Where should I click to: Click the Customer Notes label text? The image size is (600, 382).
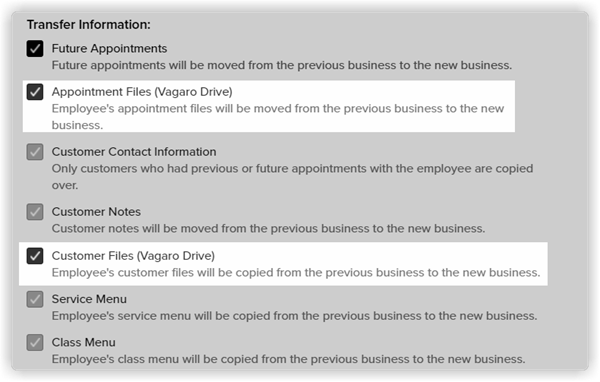click(96, 212)
